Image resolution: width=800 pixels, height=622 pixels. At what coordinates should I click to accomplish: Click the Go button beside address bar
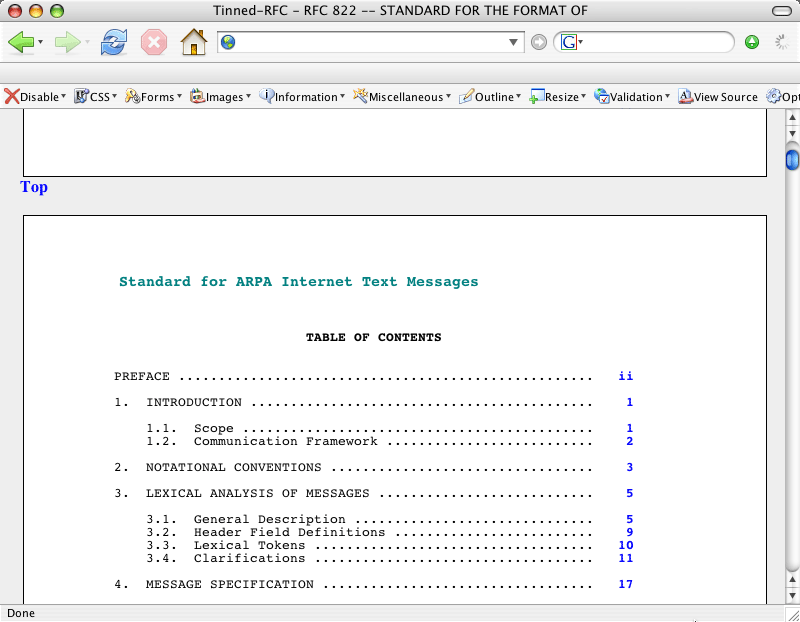coord(539,42)
